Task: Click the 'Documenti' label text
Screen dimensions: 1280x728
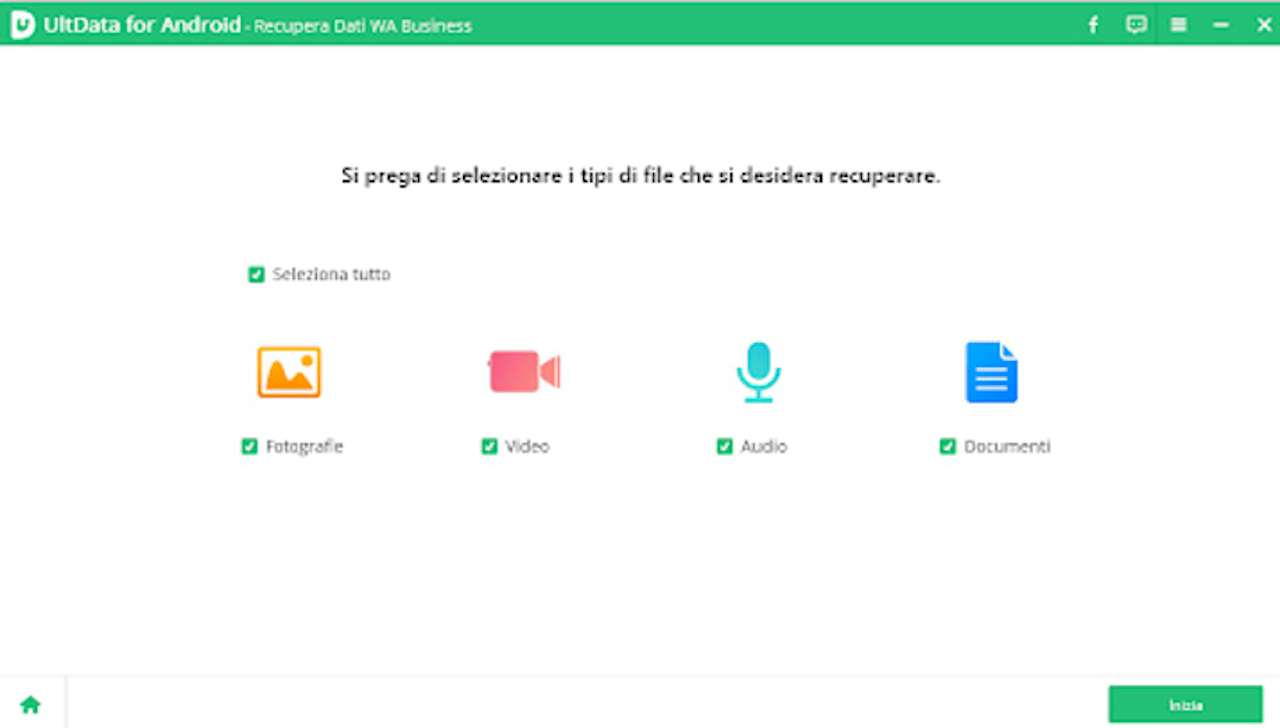Action: 1007,447
